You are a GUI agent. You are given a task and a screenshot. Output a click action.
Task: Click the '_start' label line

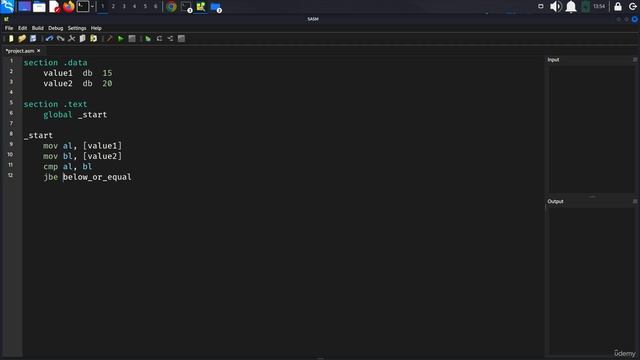click(38, 136)
